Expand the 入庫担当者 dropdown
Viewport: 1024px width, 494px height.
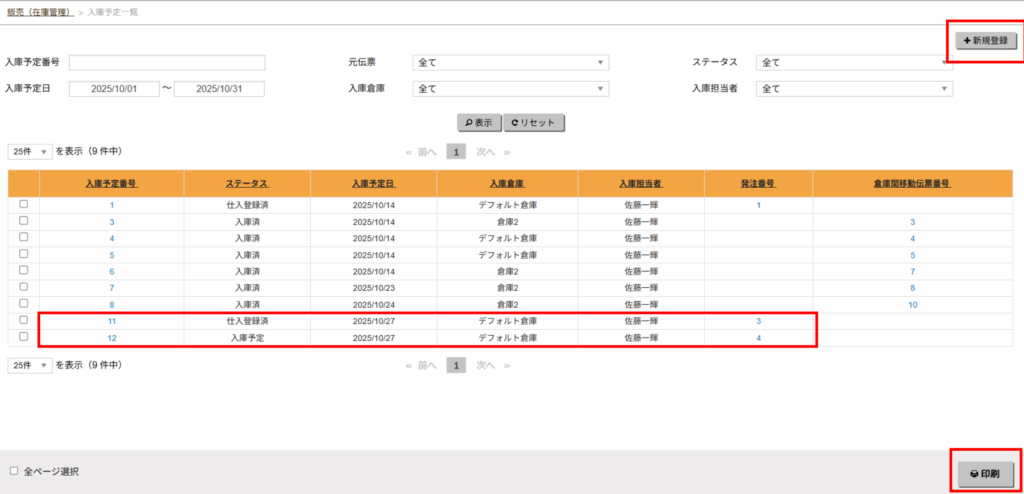(x=853, y=88)
